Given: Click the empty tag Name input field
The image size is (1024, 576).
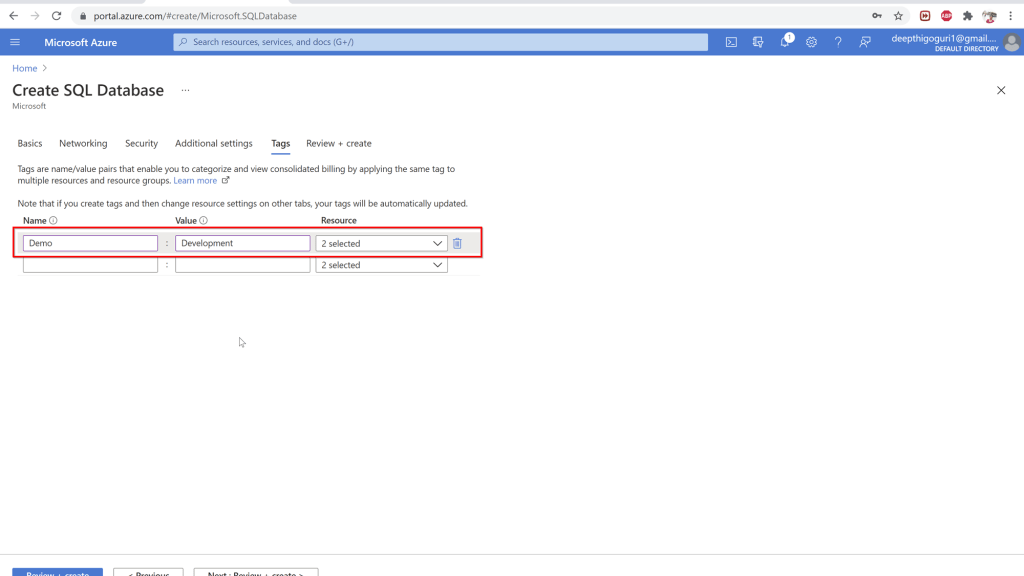Looking at the screenshot, I should pos(90,265).
